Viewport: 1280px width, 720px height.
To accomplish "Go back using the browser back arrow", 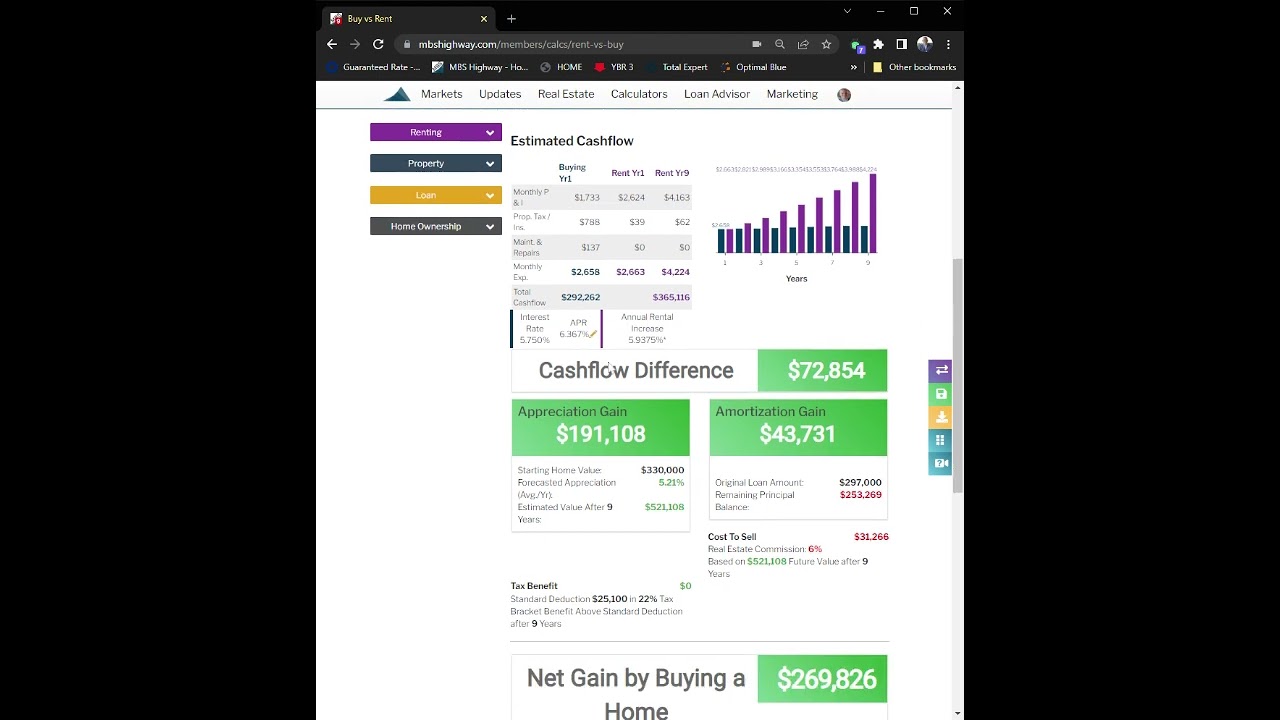I will [x=332, y=44].
